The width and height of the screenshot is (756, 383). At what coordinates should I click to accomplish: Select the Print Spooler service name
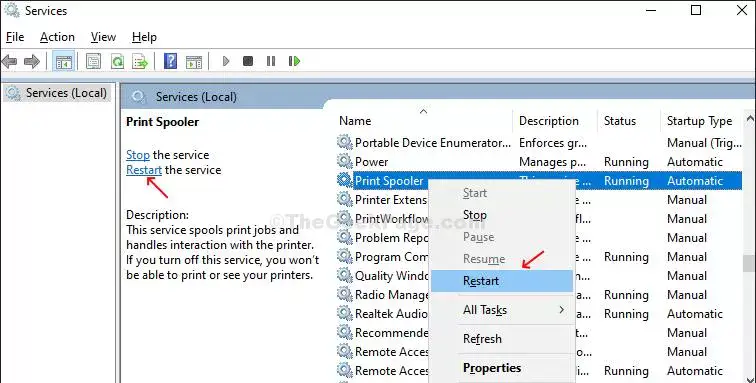pos(389,181)
